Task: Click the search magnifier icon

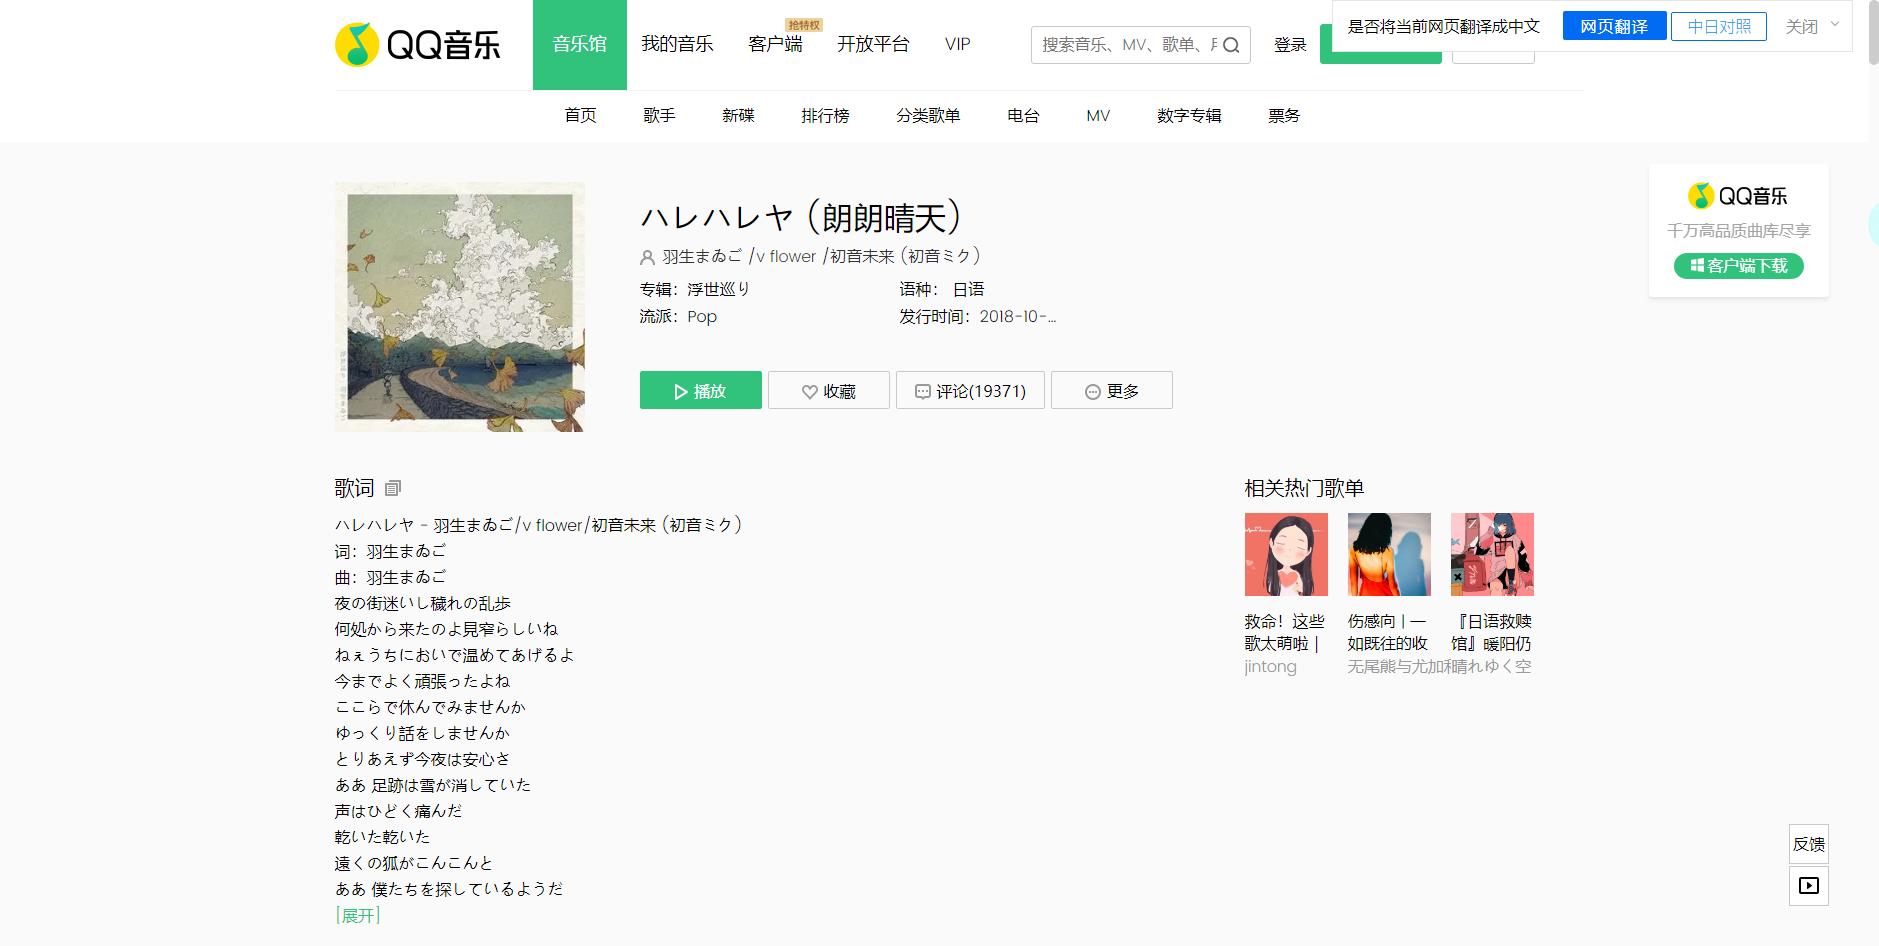Action: tap(1231, 45)
